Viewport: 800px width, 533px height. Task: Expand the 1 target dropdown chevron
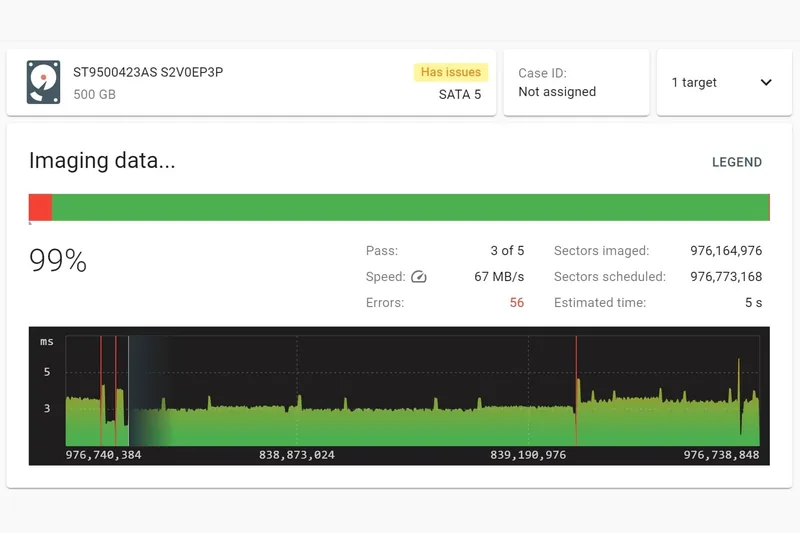tap(766, 82)
